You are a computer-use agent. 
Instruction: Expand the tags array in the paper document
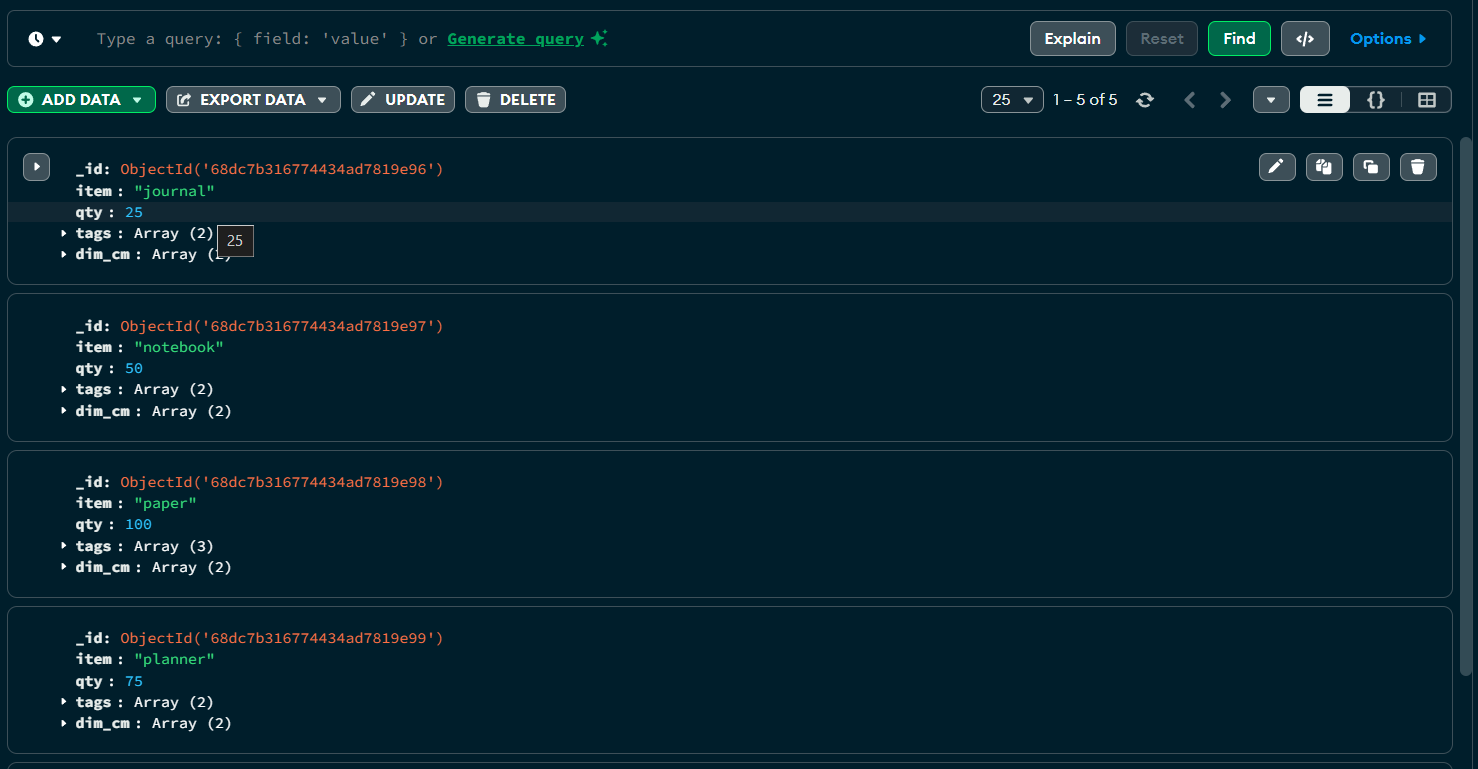[64, 546]
